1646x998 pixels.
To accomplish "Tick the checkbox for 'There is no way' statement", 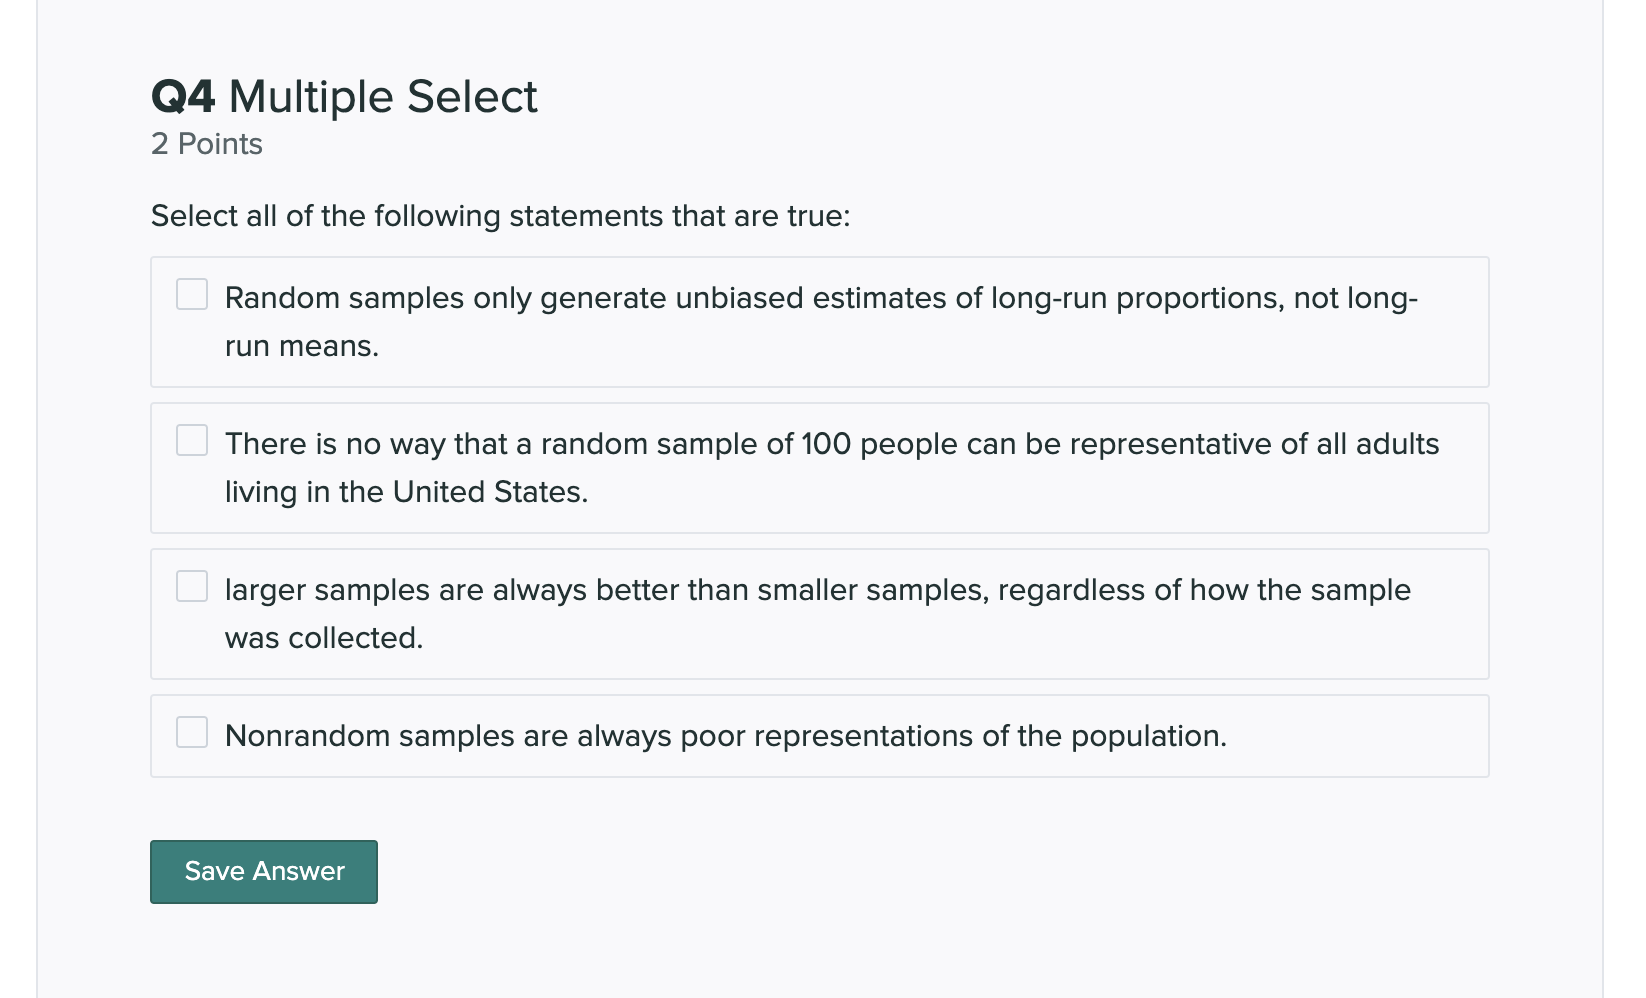I will pyautogui.click(x=192, y=440).
